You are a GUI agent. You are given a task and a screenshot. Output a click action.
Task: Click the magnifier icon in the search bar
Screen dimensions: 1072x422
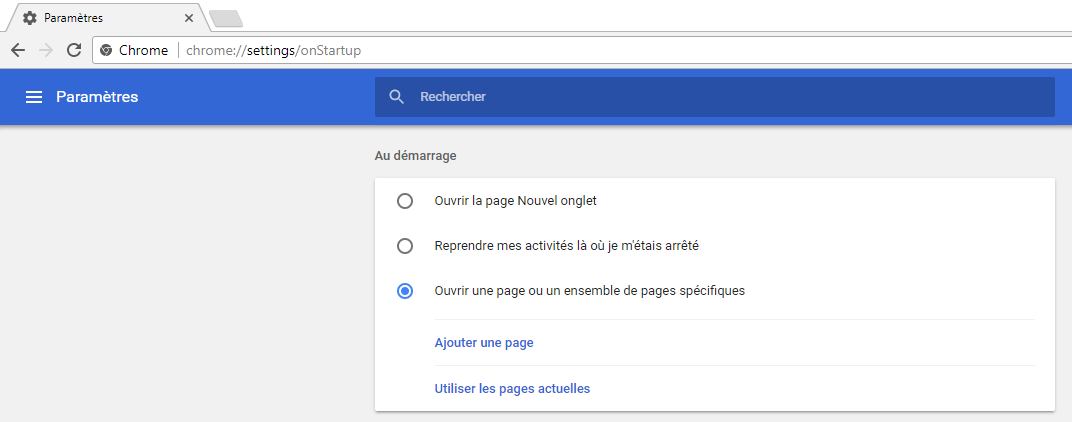tap(397, 97)
